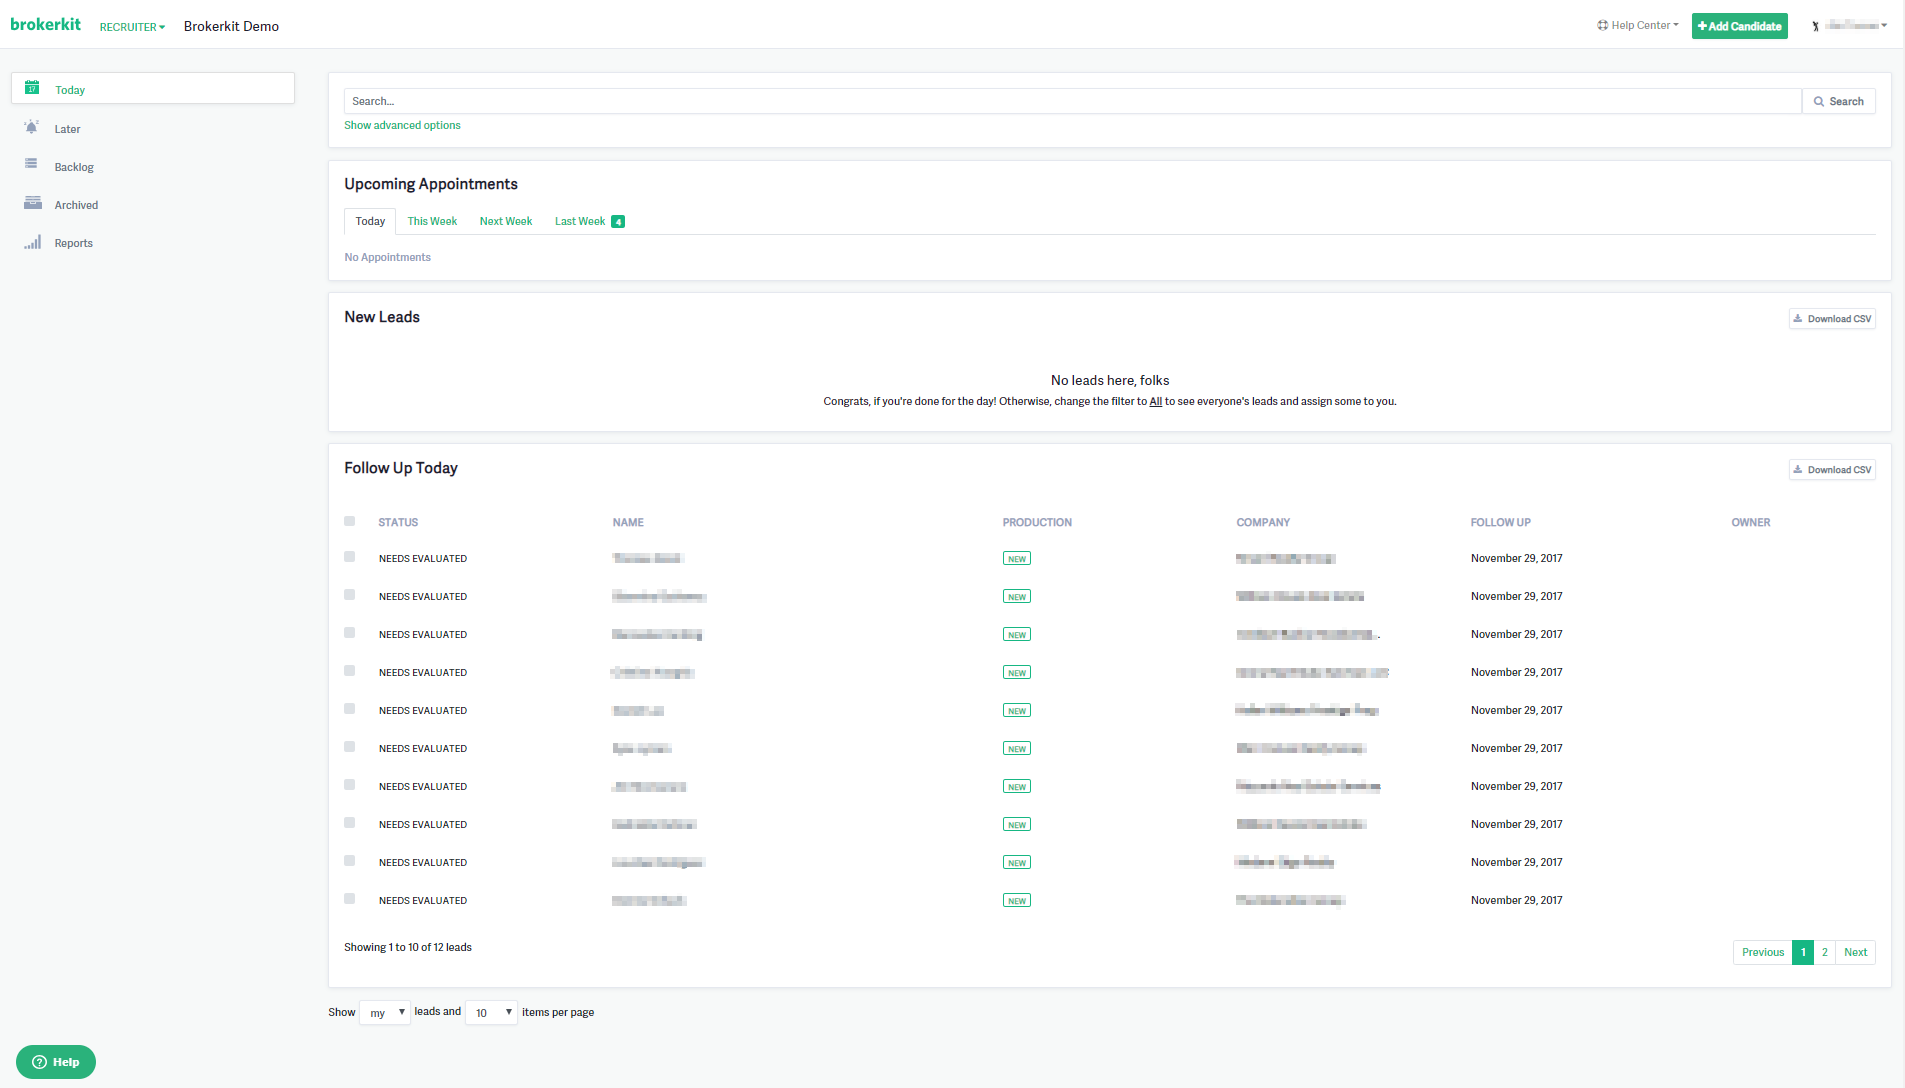Check the first Needs Evaluated lead checkbox
The width and height of the screenshot is (1905, 1088).
(x=350, y=557)
